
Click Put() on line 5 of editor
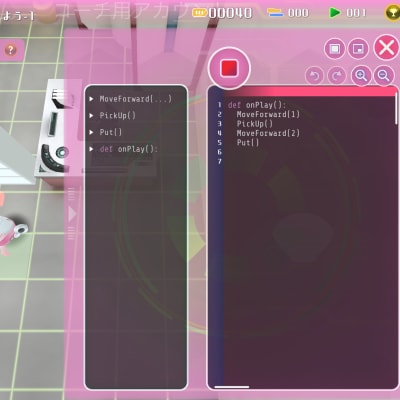pos(248,142)
